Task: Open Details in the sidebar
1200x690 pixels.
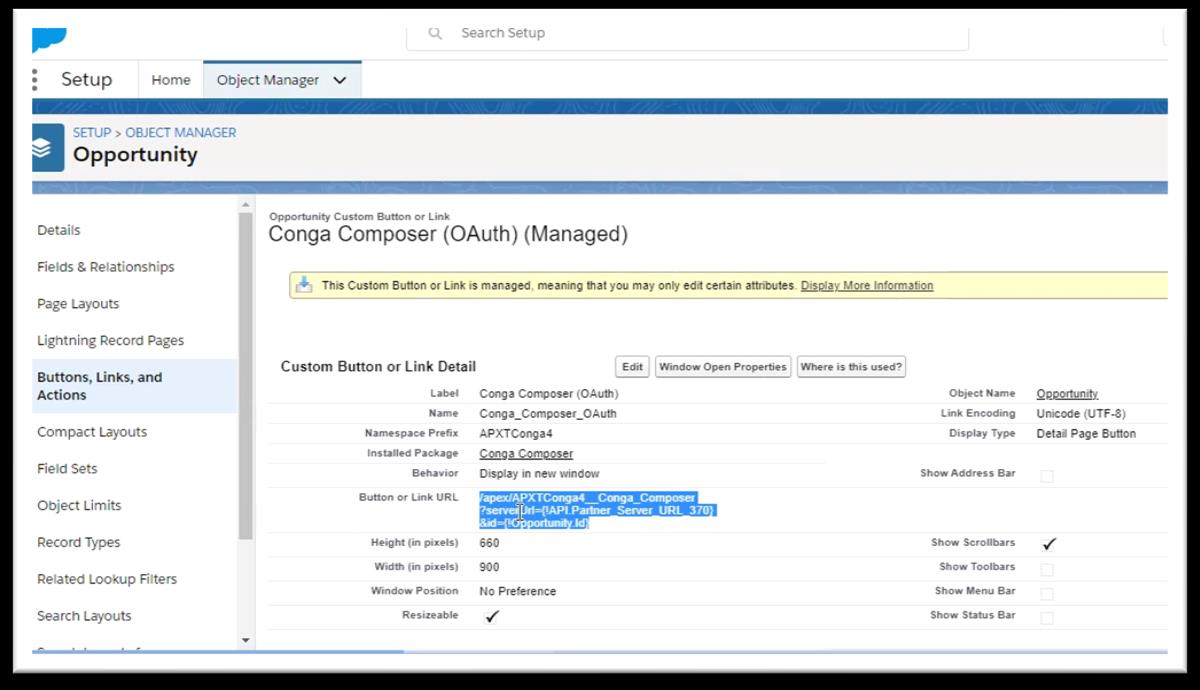Action: tap(59, 230)
